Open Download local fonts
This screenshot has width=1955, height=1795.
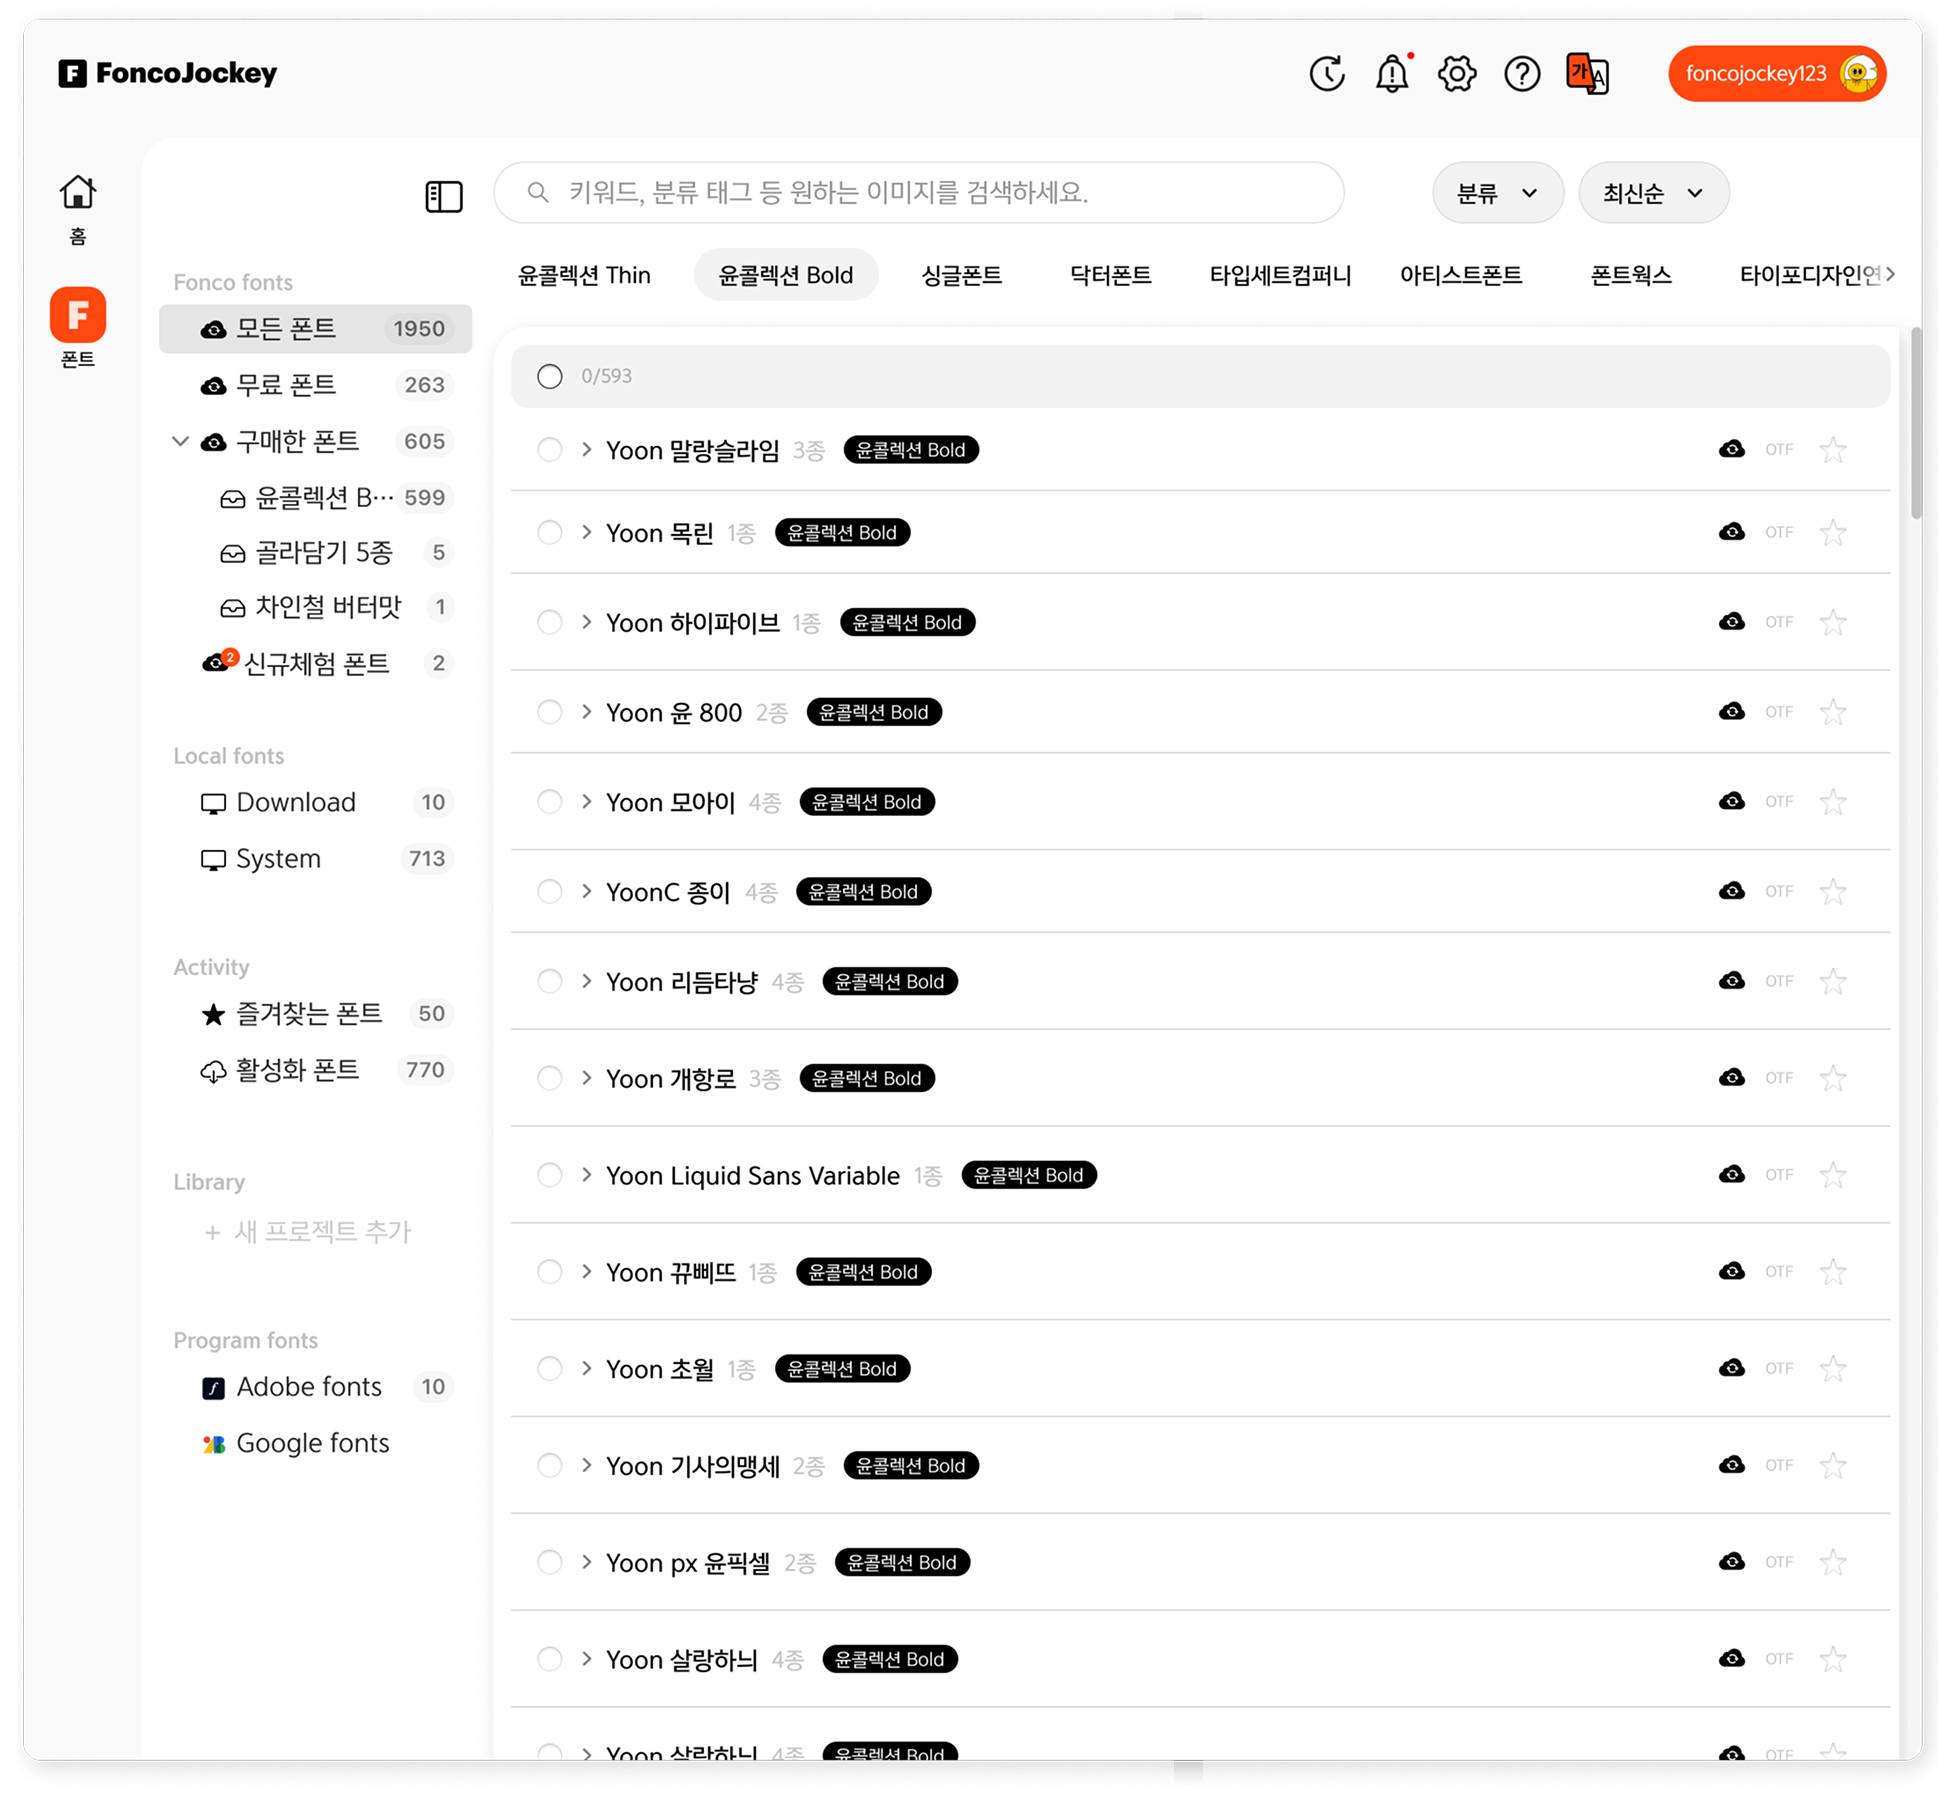click(316, 803)
